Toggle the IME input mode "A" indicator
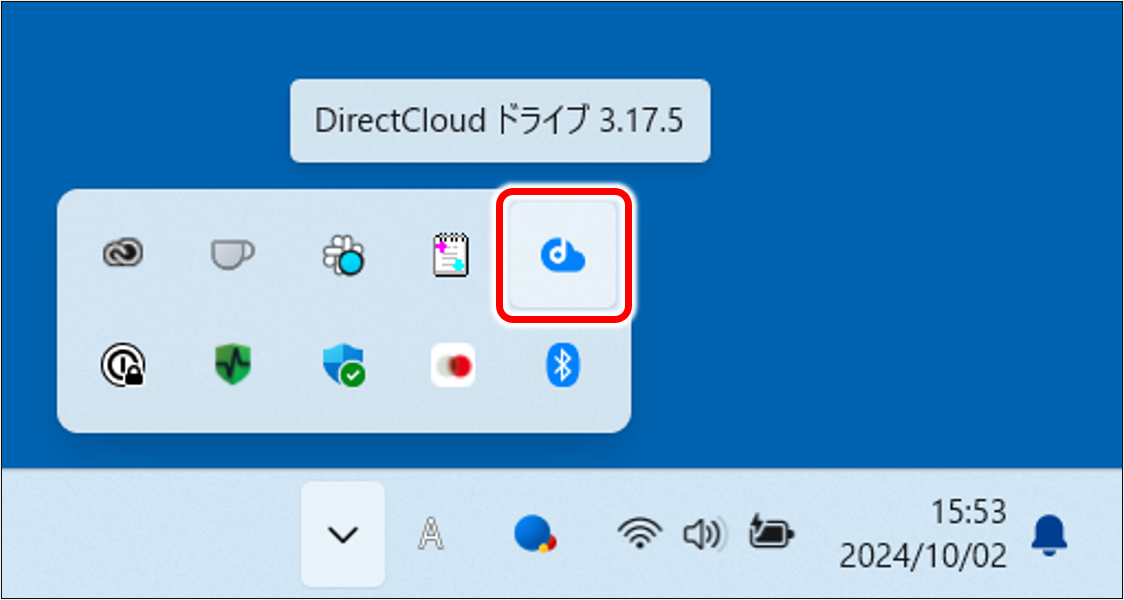This screenshot has width=1124, height=600. pyautogui.click(x=431, y=535)
